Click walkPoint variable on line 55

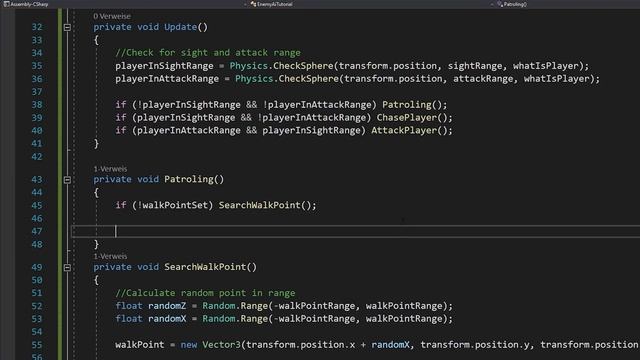coord(140,344)
